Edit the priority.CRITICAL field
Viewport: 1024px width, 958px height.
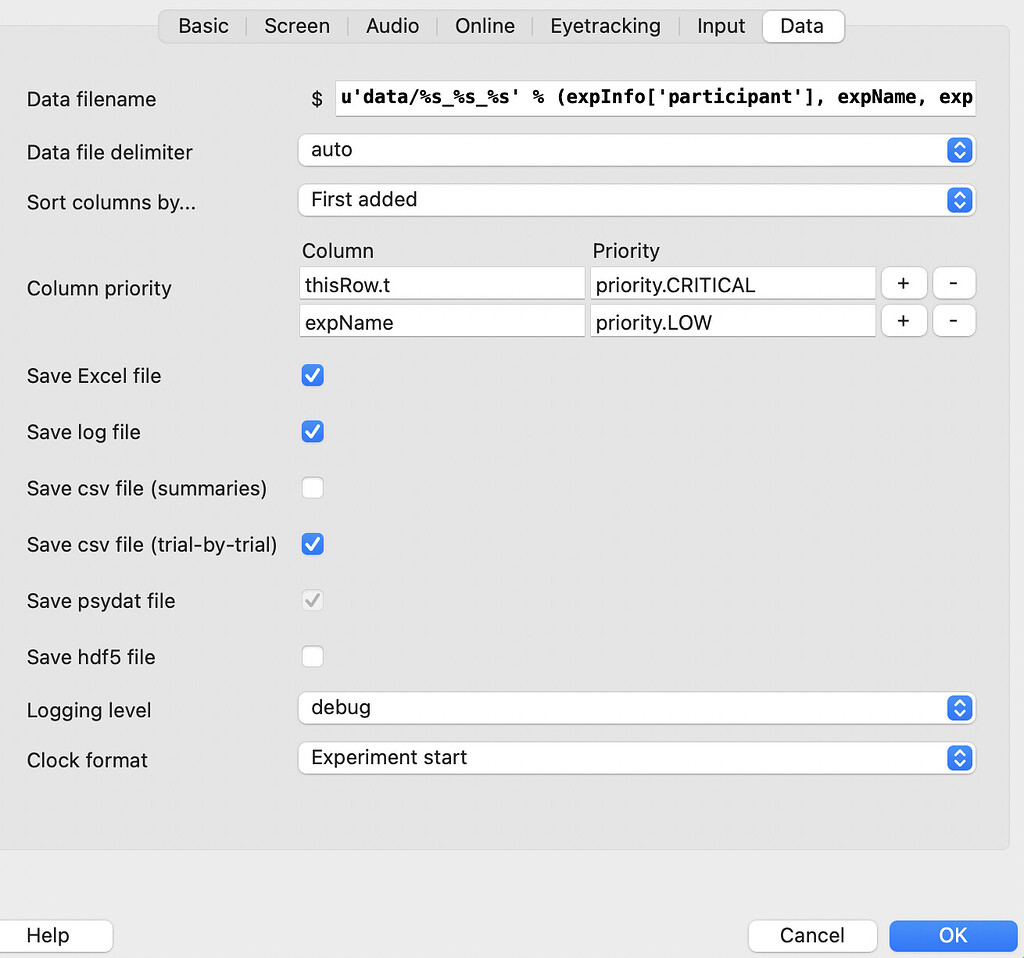click(733, 283)
